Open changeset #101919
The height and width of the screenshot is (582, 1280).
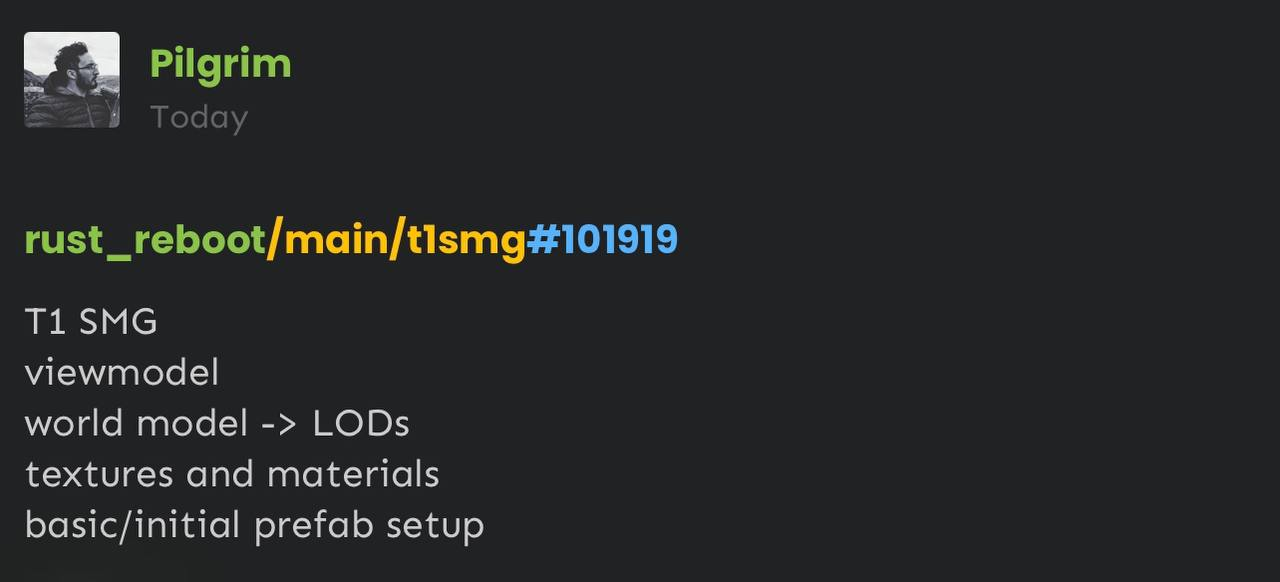pyautogui.click(x=602, y=240)
